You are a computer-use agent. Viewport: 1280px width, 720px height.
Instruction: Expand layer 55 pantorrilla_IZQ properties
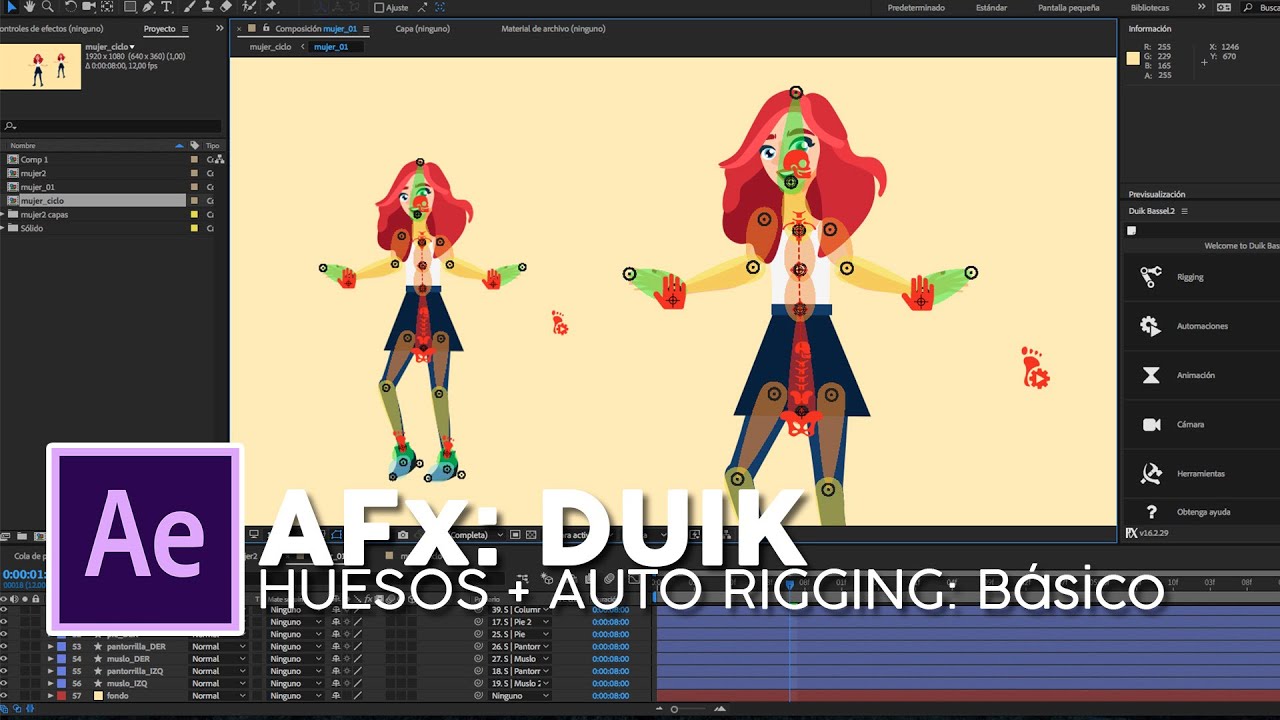pyautogui.click(x=50, y=671)
